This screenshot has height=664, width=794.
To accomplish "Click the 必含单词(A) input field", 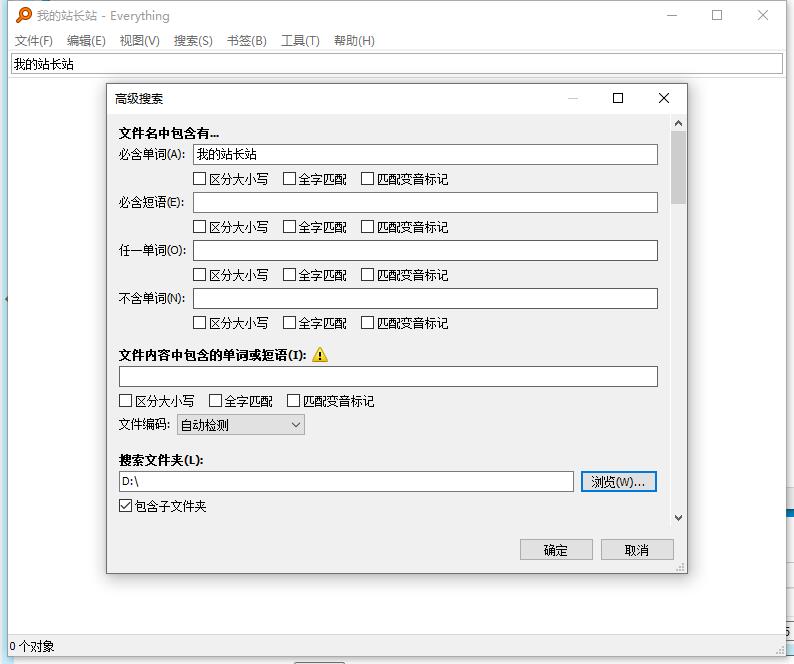I will pos(425,154).
